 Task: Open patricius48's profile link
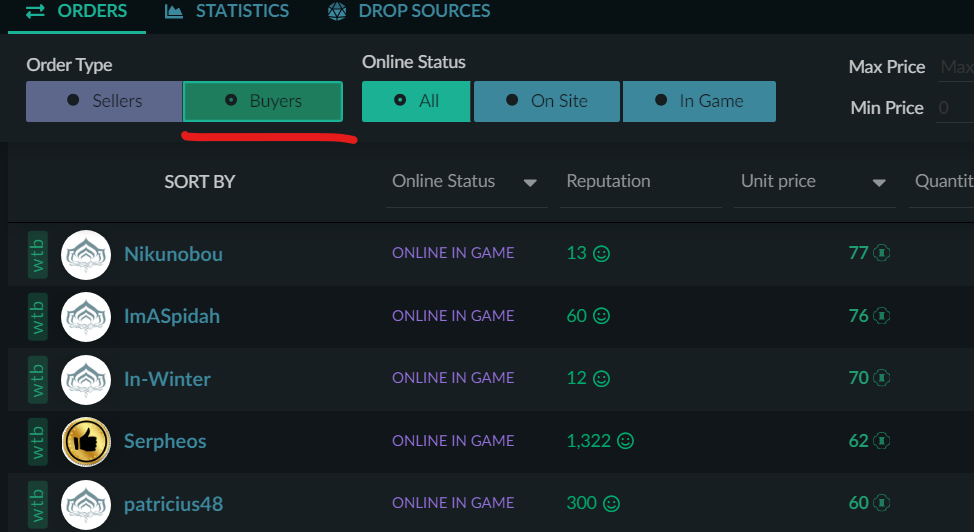tap(173, 504)
